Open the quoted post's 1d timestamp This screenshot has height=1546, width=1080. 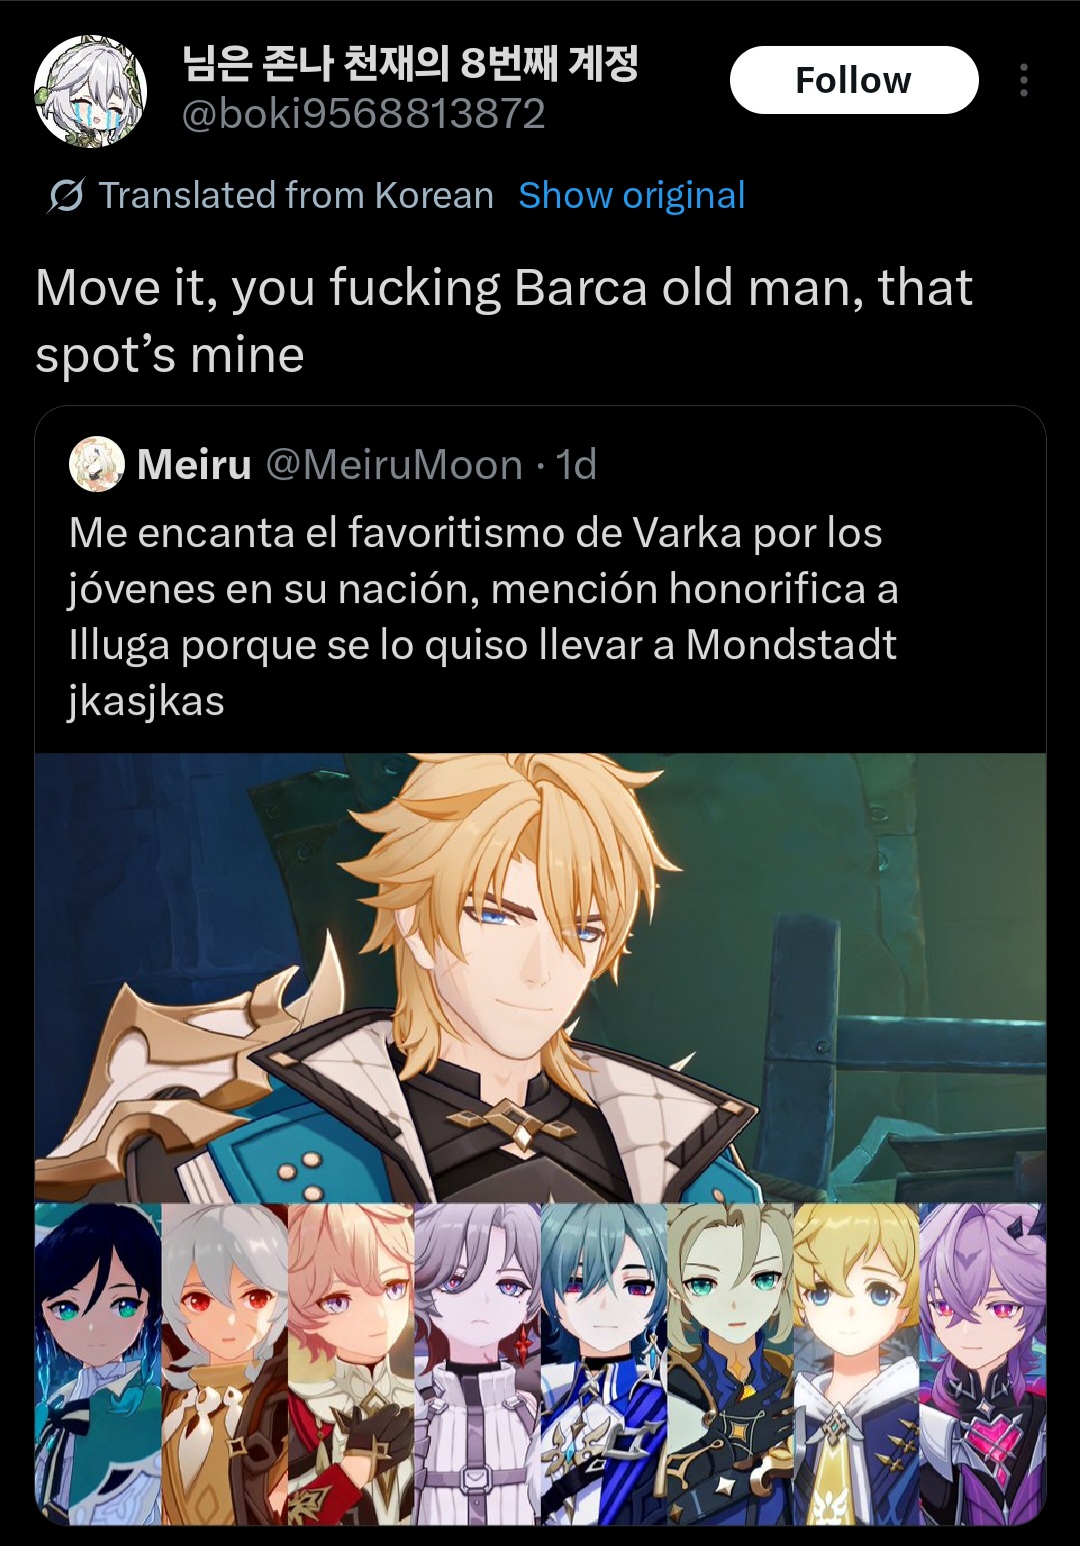(576, 464)
